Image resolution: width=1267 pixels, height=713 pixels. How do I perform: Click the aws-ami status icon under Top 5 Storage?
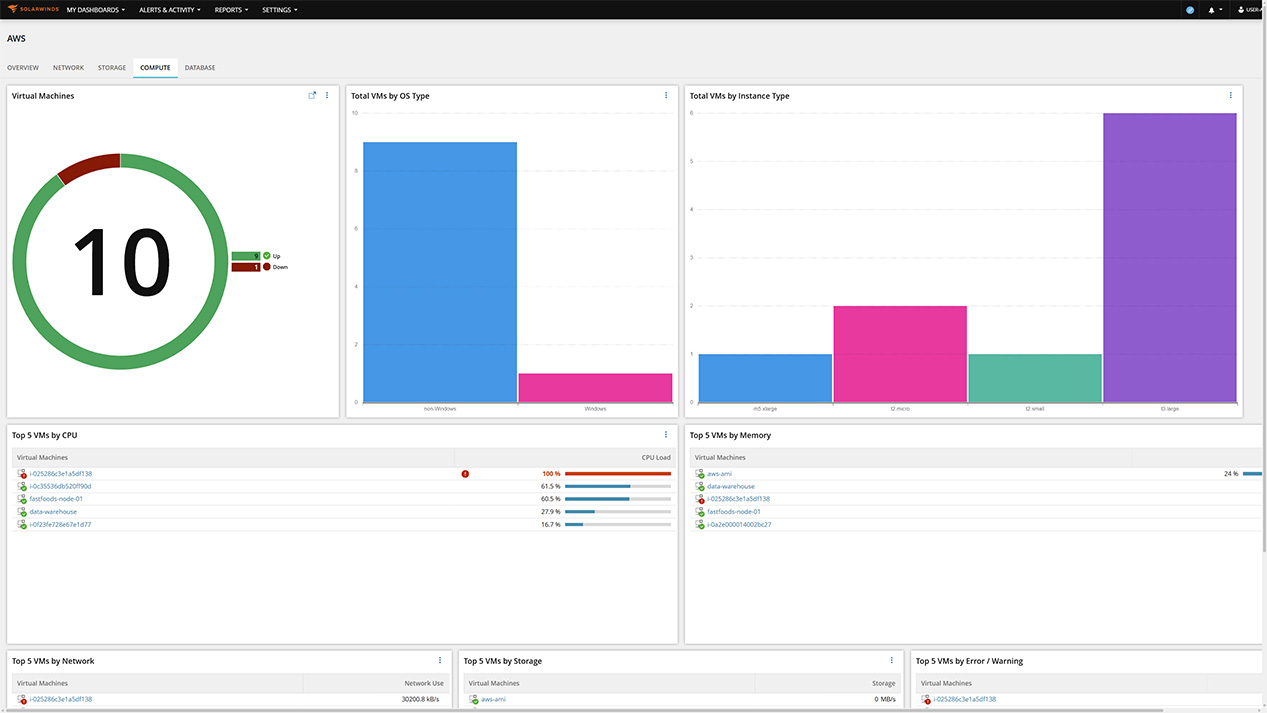pos(474,699)
